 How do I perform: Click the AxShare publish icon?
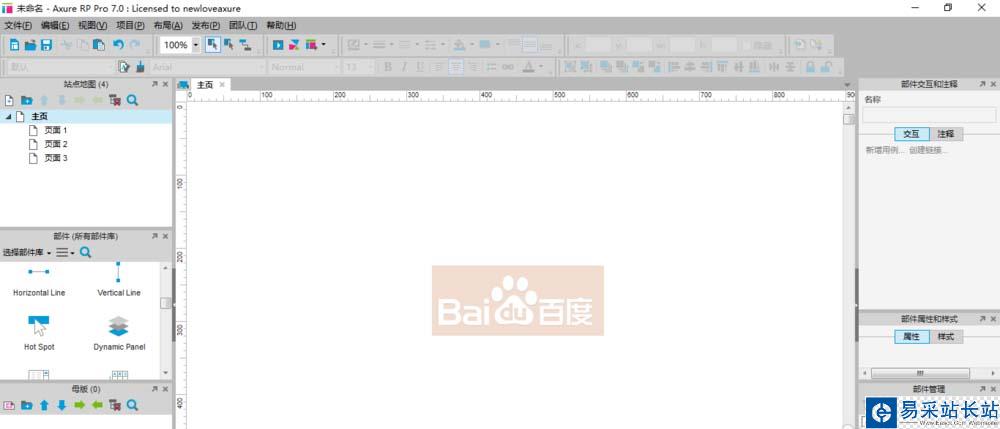(x=294, y=45)
